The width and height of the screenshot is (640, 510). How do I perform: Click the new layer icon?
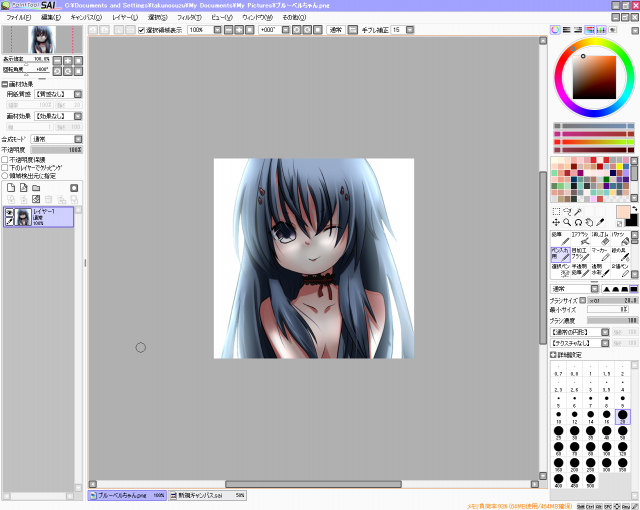click(x=11, y=188)
